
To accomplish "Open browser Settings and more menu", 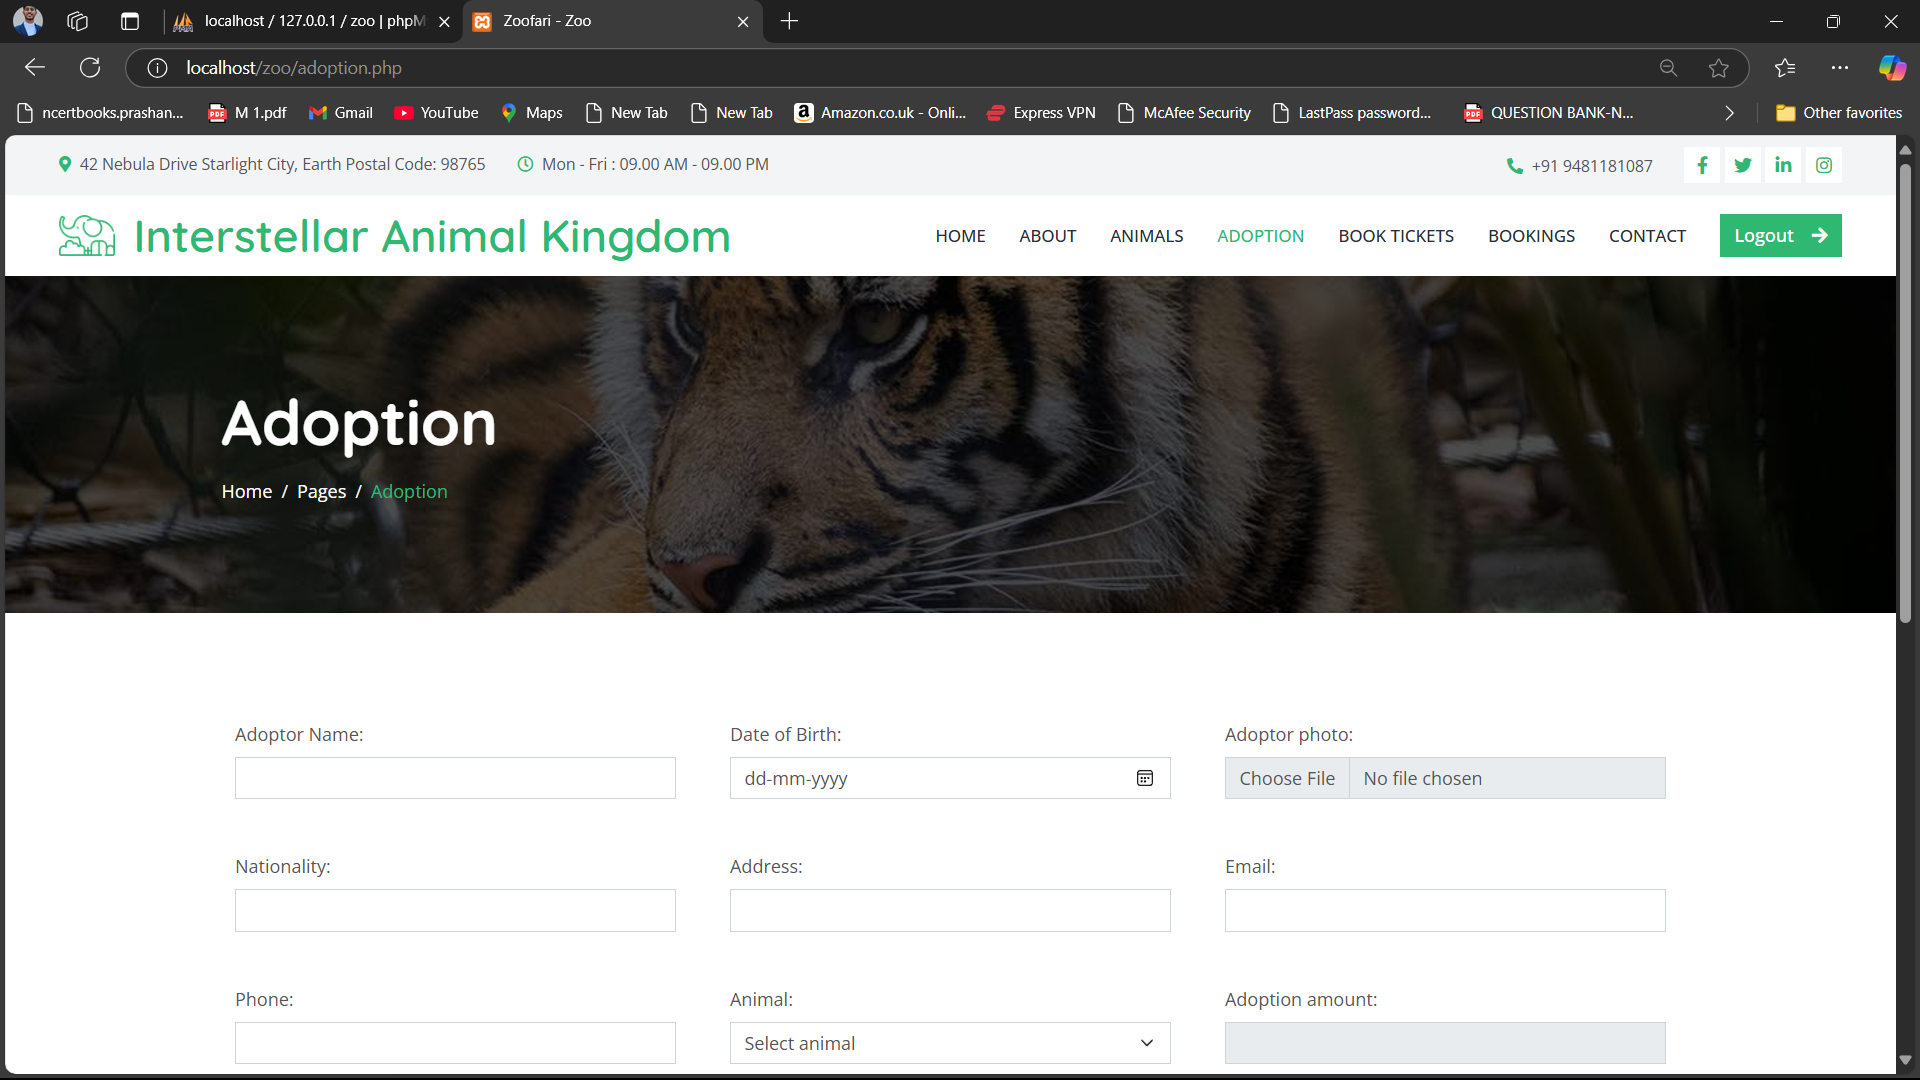I will [1839, 68].
